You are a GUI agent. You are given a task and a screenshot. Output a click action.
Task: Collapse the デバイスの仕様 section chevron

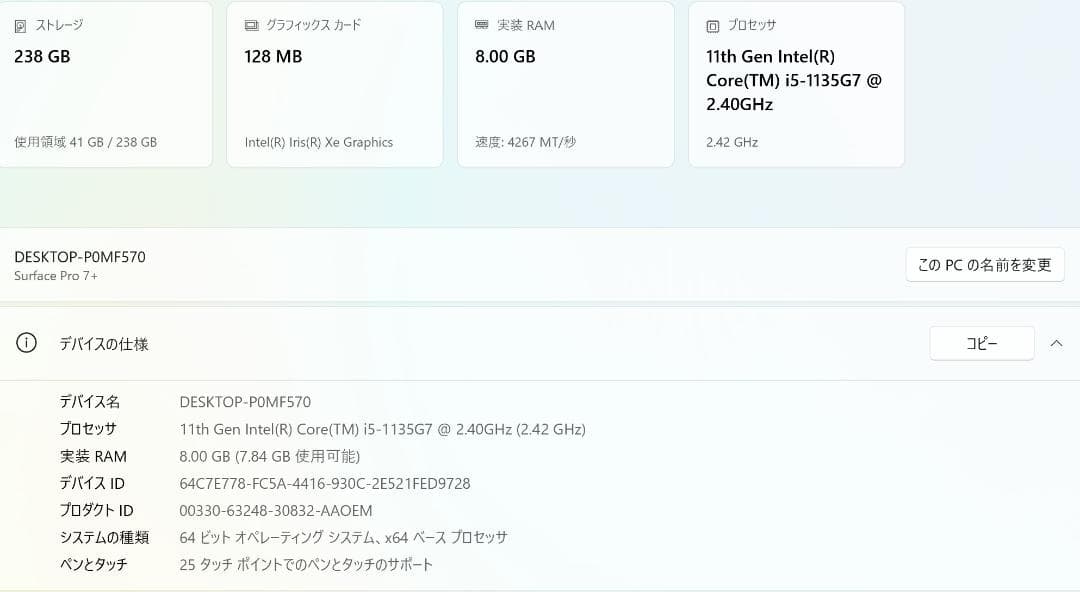1057,343
